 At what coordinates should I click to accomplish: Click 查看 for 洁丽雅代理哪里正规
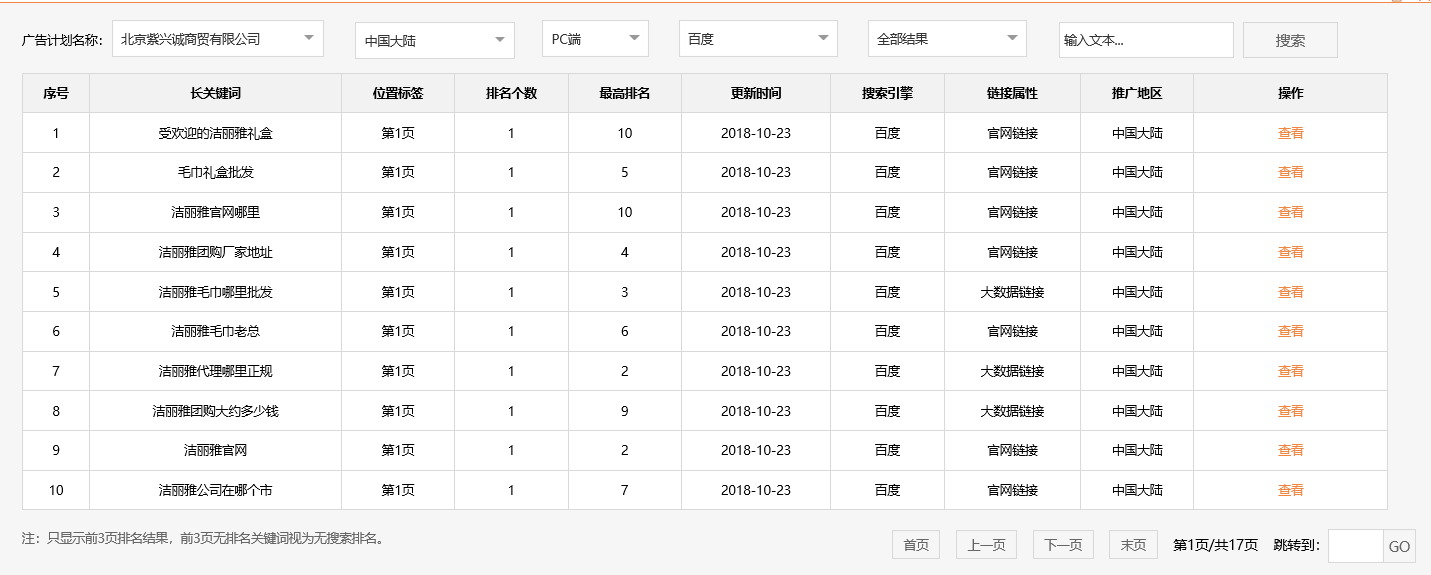click(1291, 371)
